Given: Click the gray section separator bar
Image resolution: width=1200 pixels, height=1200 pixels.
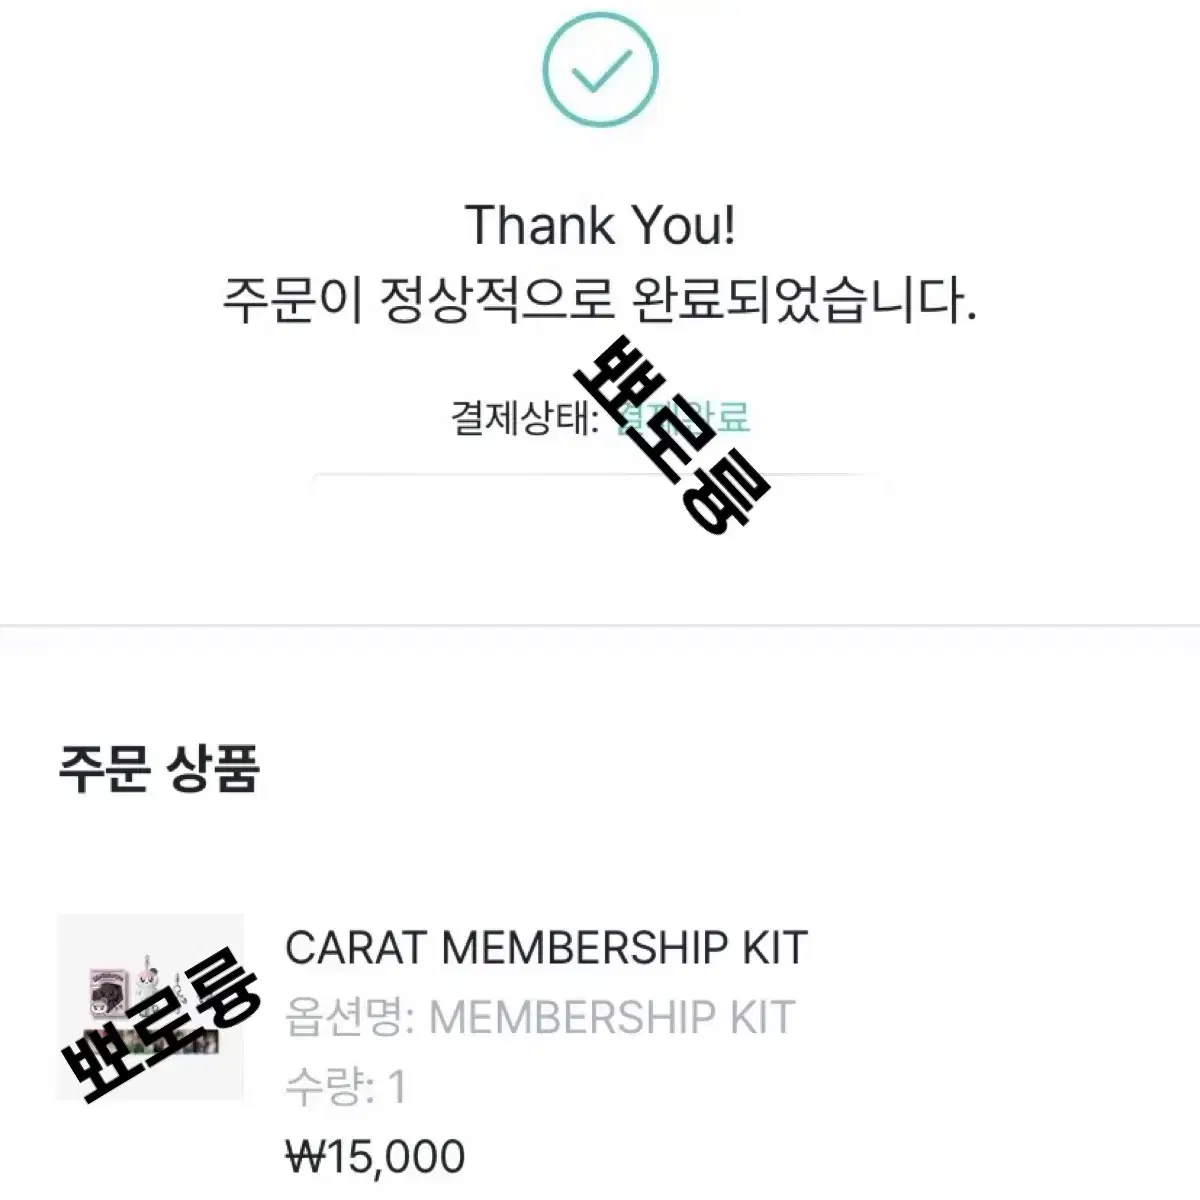Looking at the screenshot, I should pos(600,626).
